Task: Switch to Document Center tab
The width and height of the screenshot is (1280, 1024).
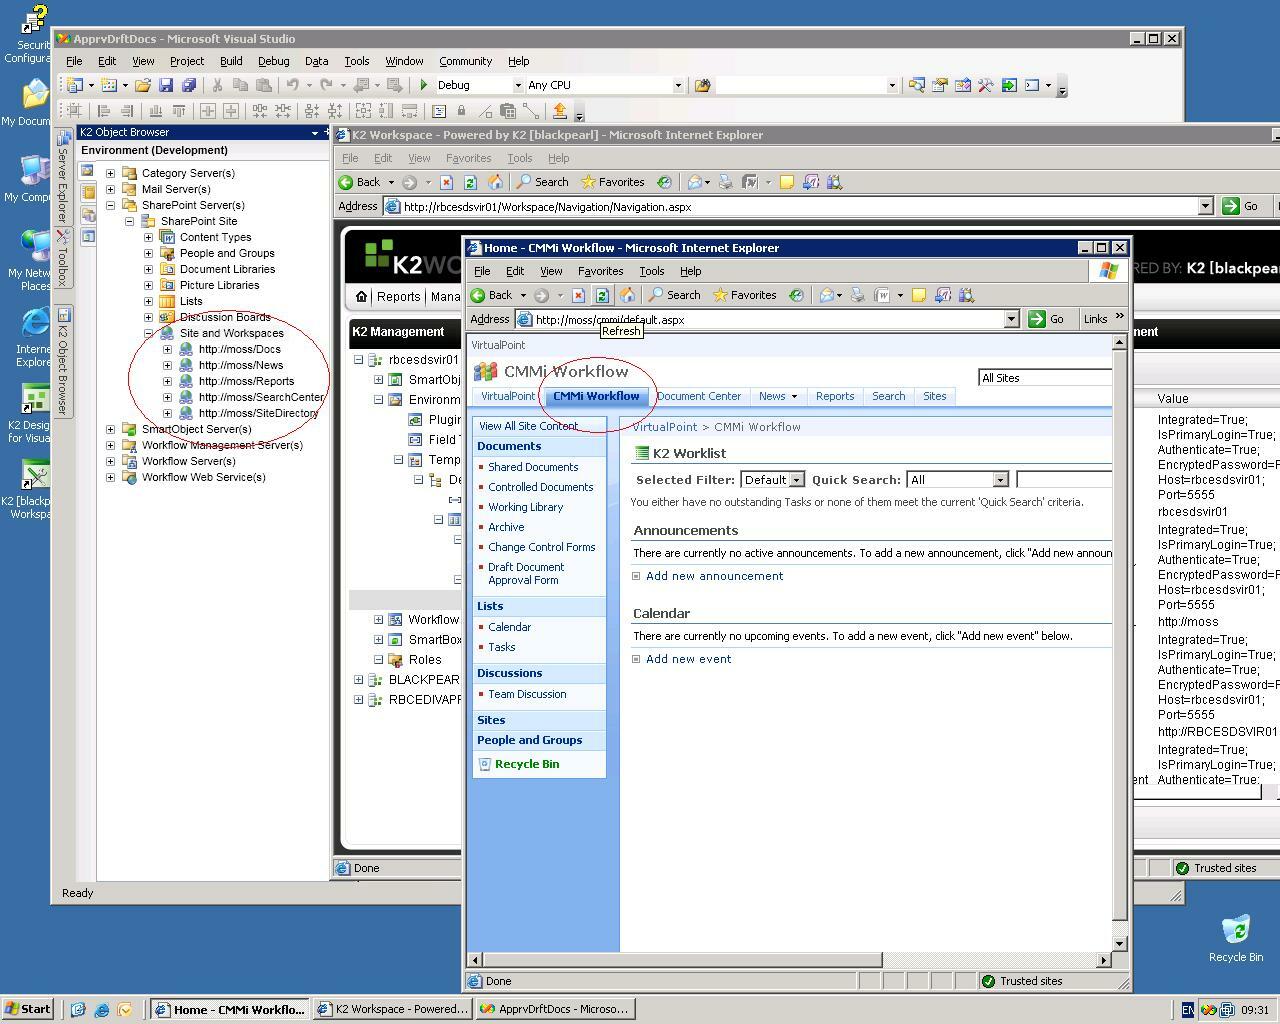Action: tap(699, 396)
